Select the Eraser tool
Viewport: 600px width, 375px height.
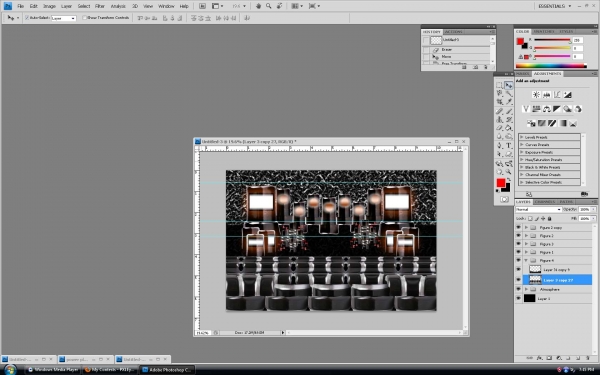coord(499,128)
